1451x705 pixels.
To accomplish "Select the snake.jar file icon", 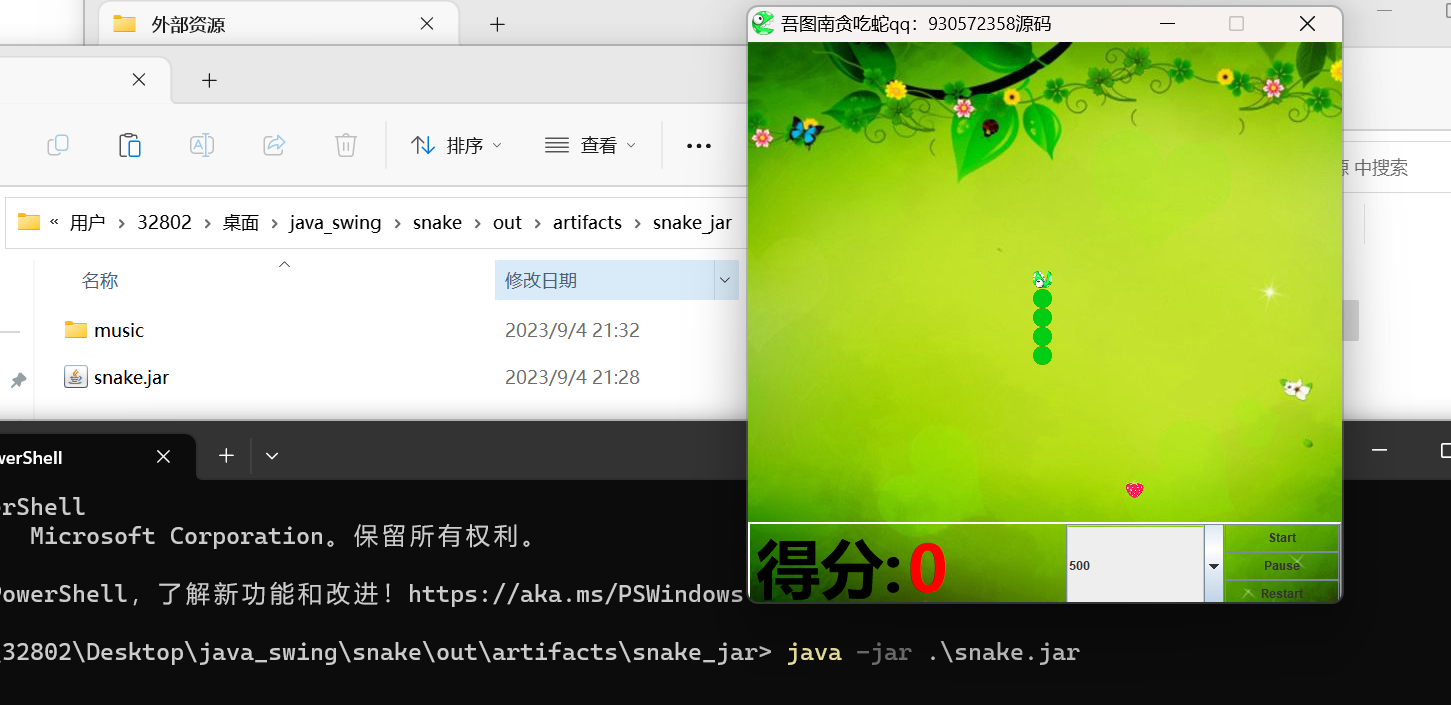I will click(76, 377).
